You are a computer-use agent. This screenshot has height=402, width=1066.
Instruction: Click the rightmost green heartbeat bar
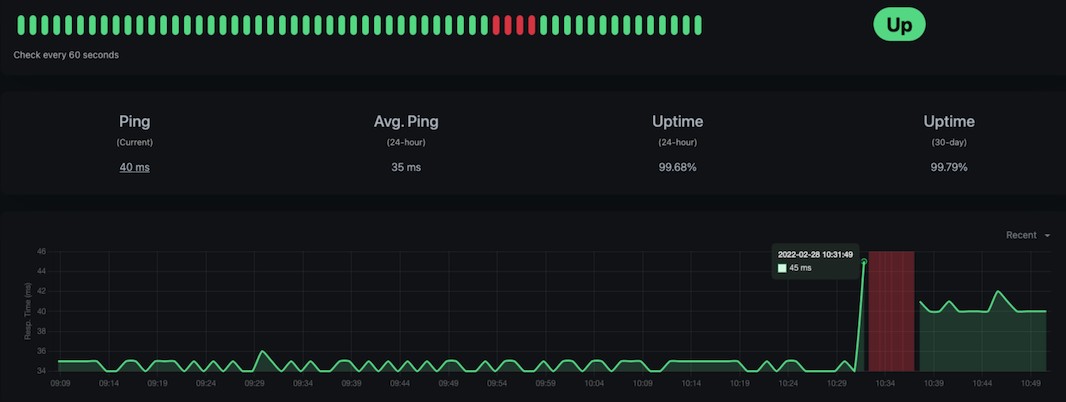(x=697, y=25)
